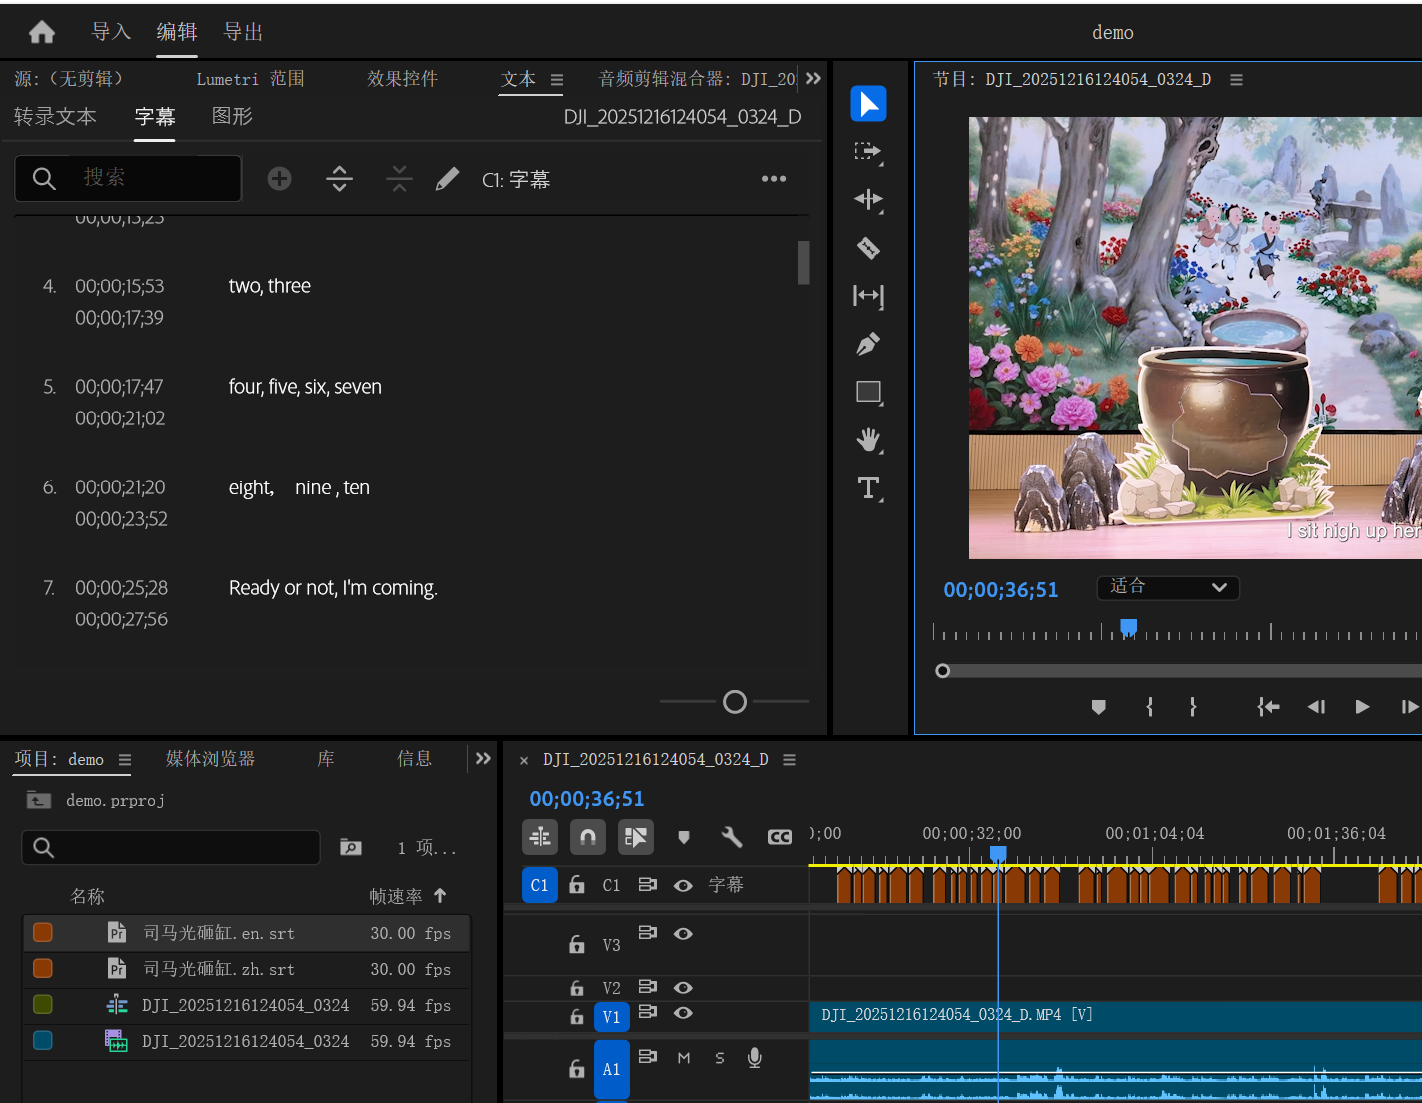This screenshot has width=1422, height=1103.
Task: Open captions panel three-dot options menu
Action: [773, 179]
